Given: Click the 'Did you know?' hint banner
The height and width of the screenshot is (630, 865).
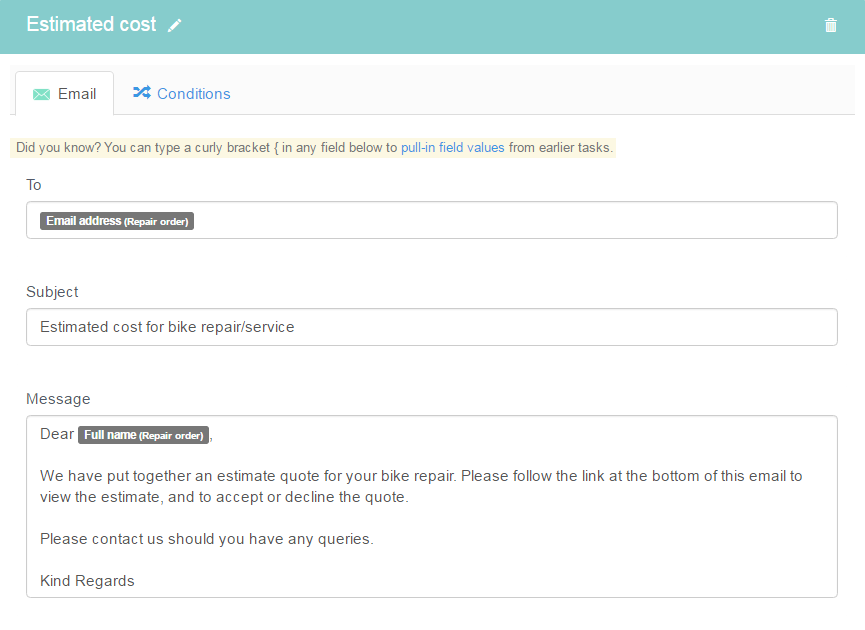Looking at the screenshot, I should (x=200, y=148).
